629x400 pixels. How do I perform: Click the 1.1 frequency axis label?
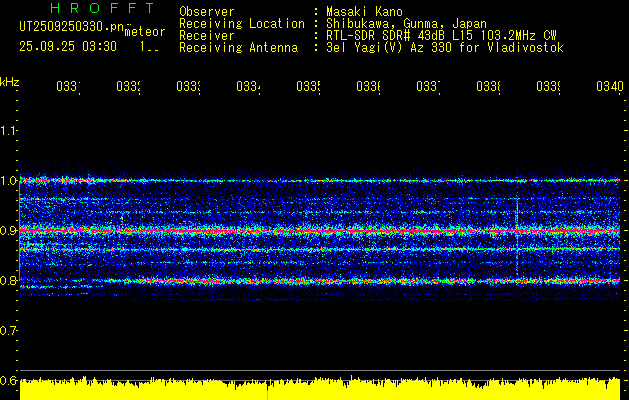point(8,130)
